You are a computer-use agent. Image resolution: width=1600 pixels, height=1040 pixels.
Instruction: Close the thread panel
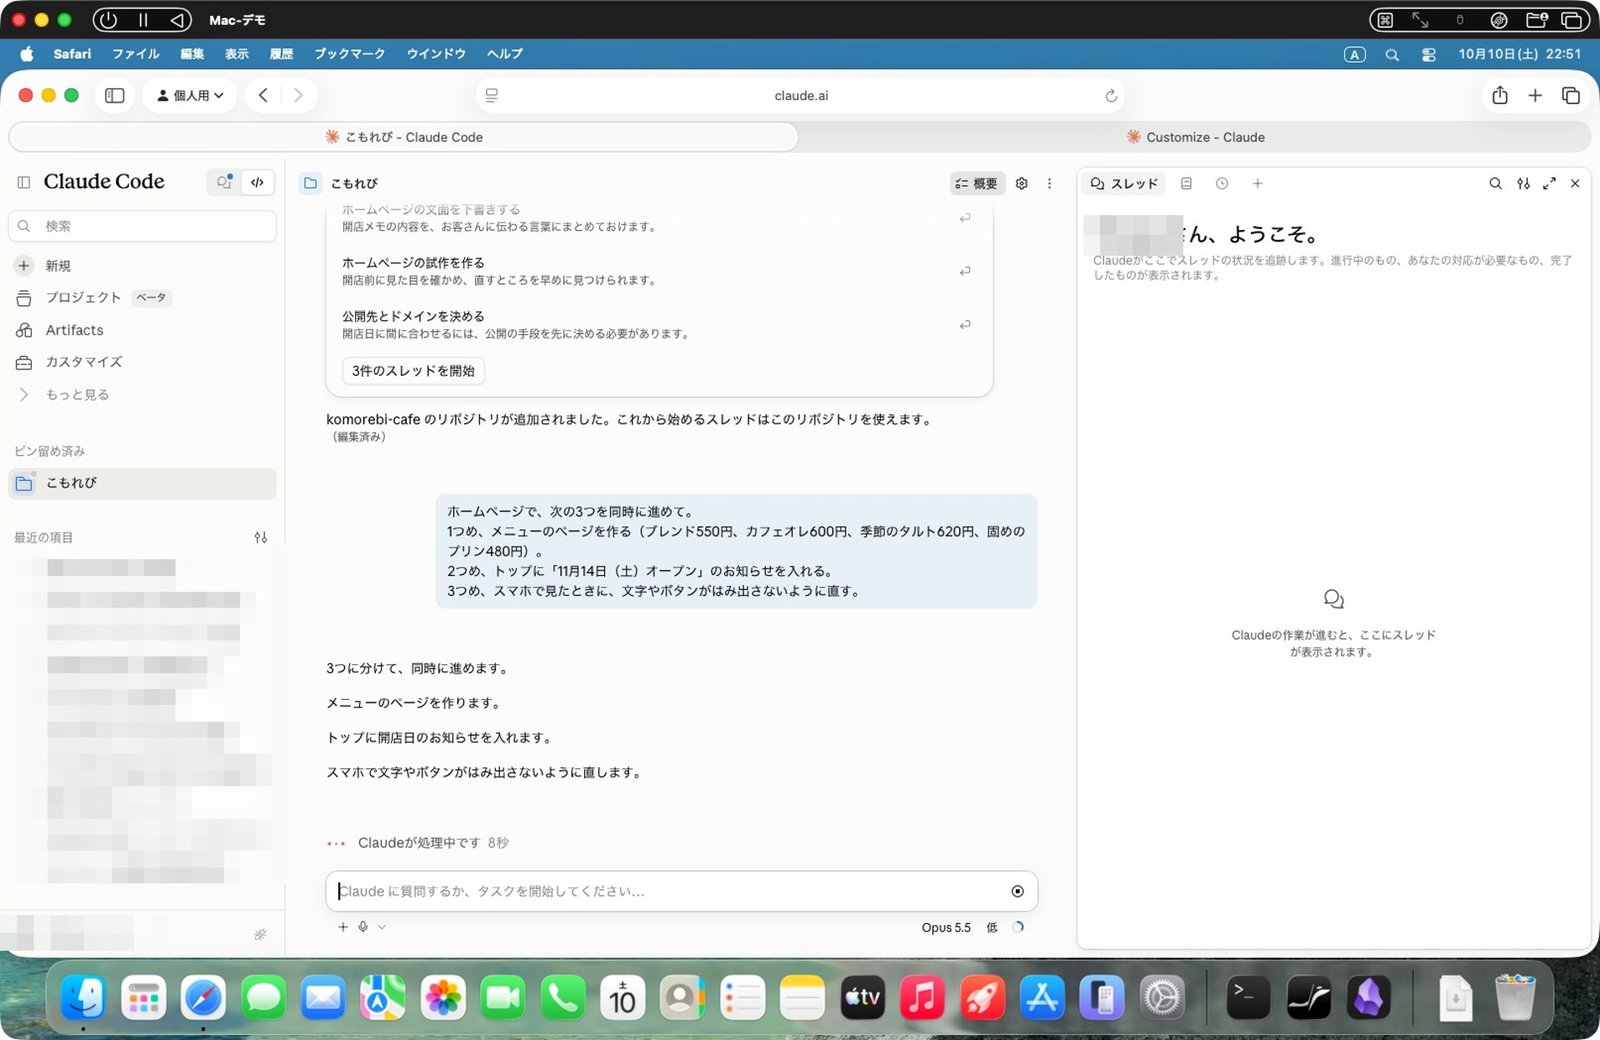(1575, 183)
